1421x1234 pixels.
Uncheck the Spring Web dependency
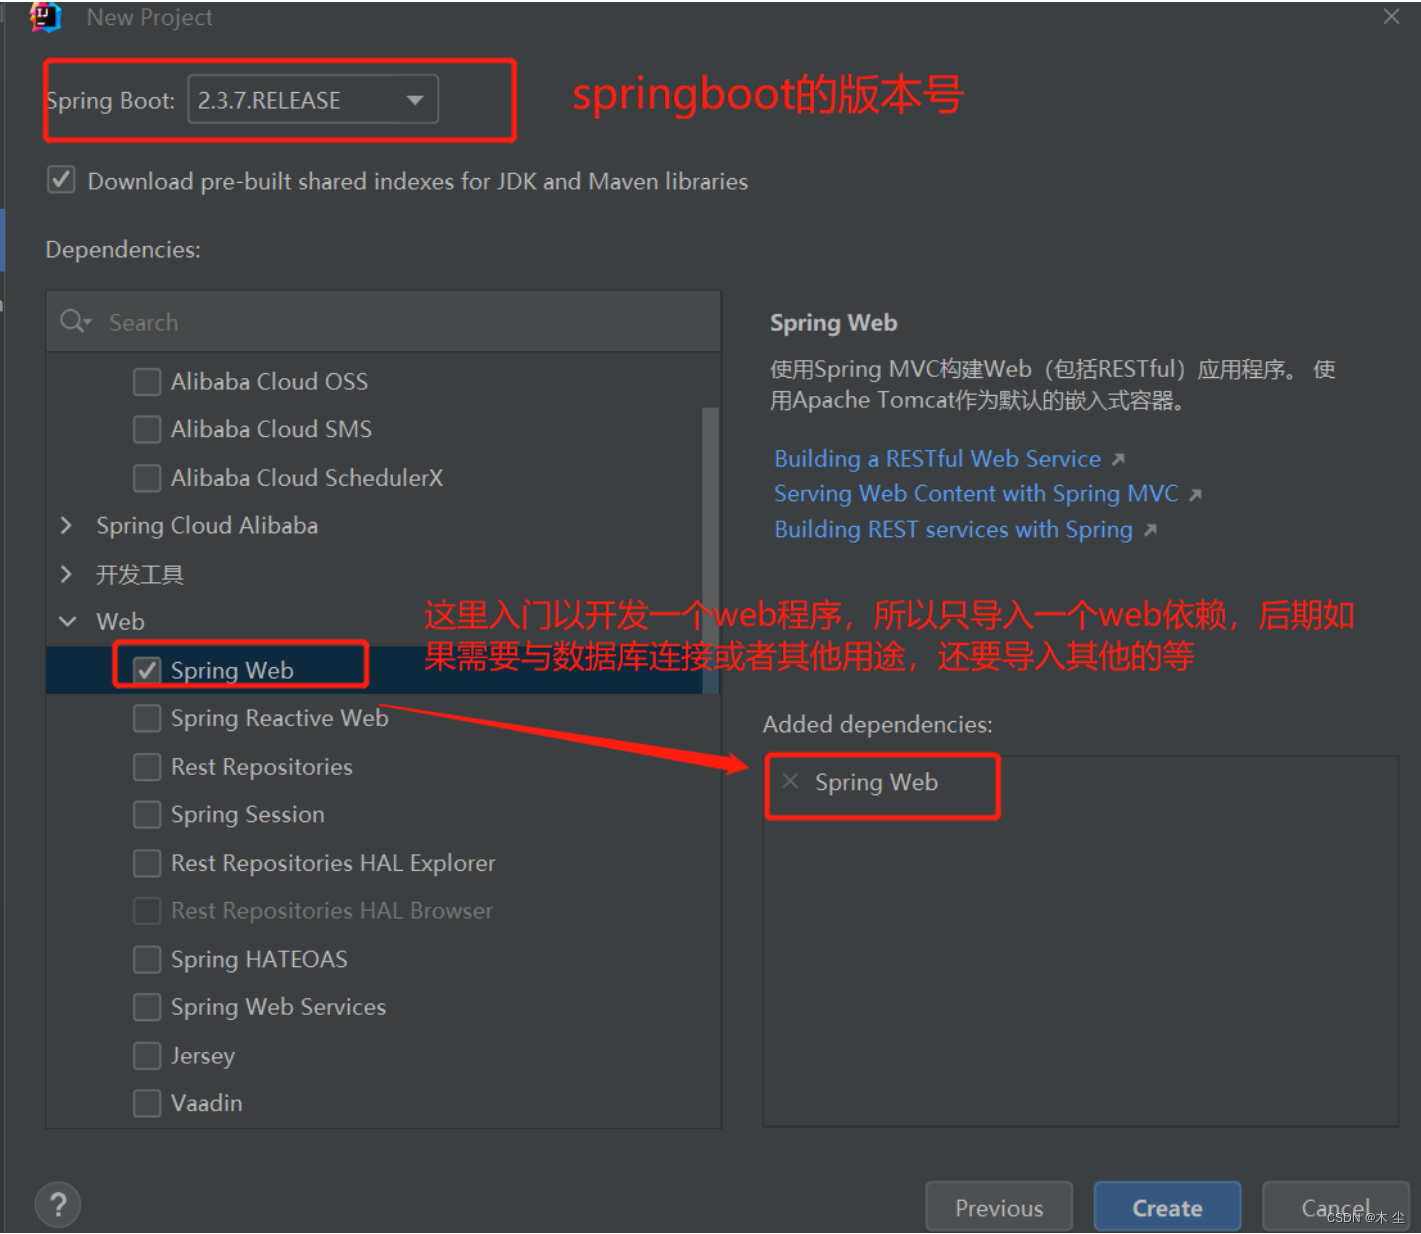[147, 670]
